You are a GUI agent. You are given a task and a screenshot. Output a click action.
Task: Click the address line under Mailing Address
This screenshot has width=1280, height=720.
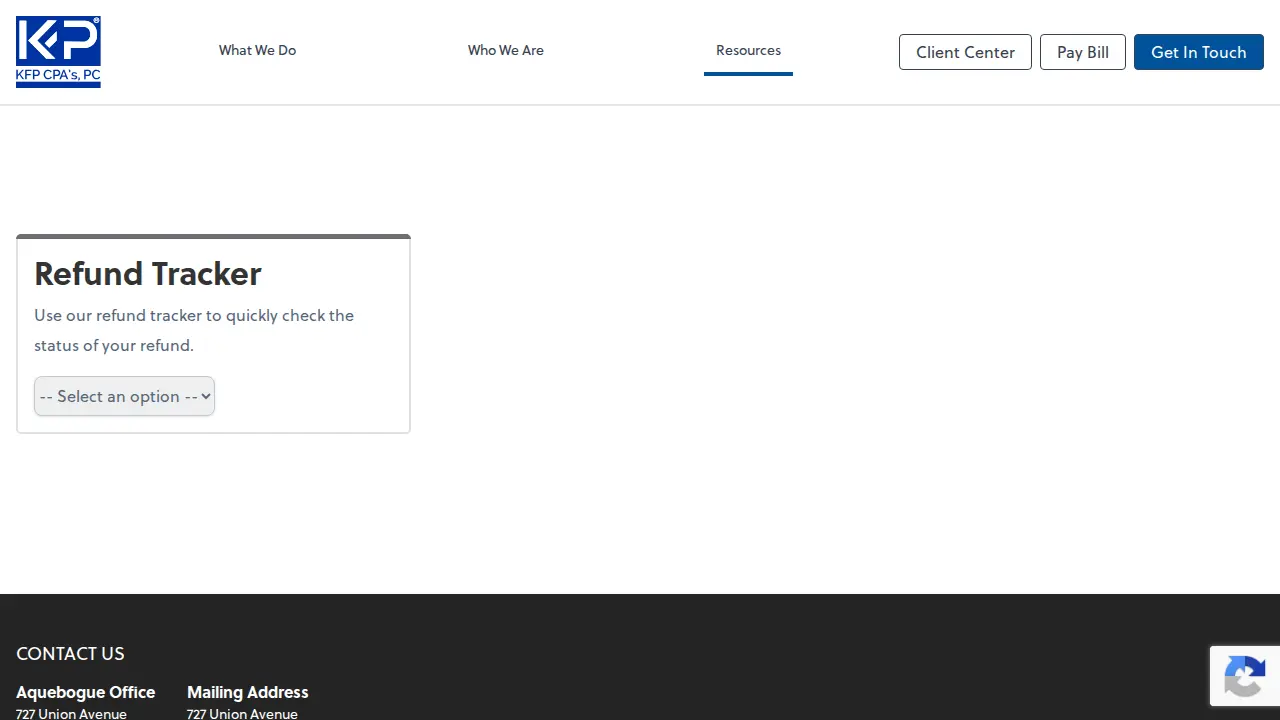(x=242, y=714)
